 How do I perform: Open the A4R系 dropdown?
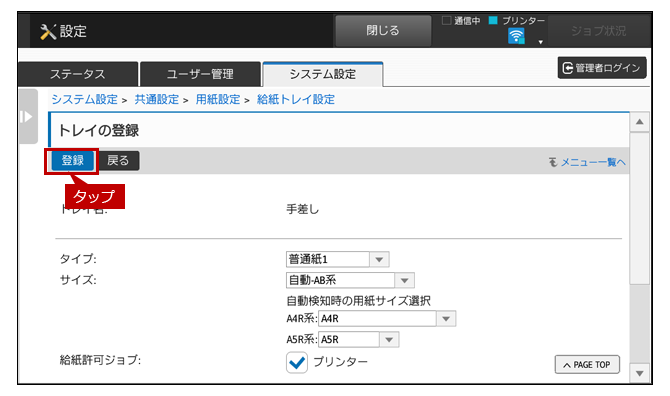387,319
